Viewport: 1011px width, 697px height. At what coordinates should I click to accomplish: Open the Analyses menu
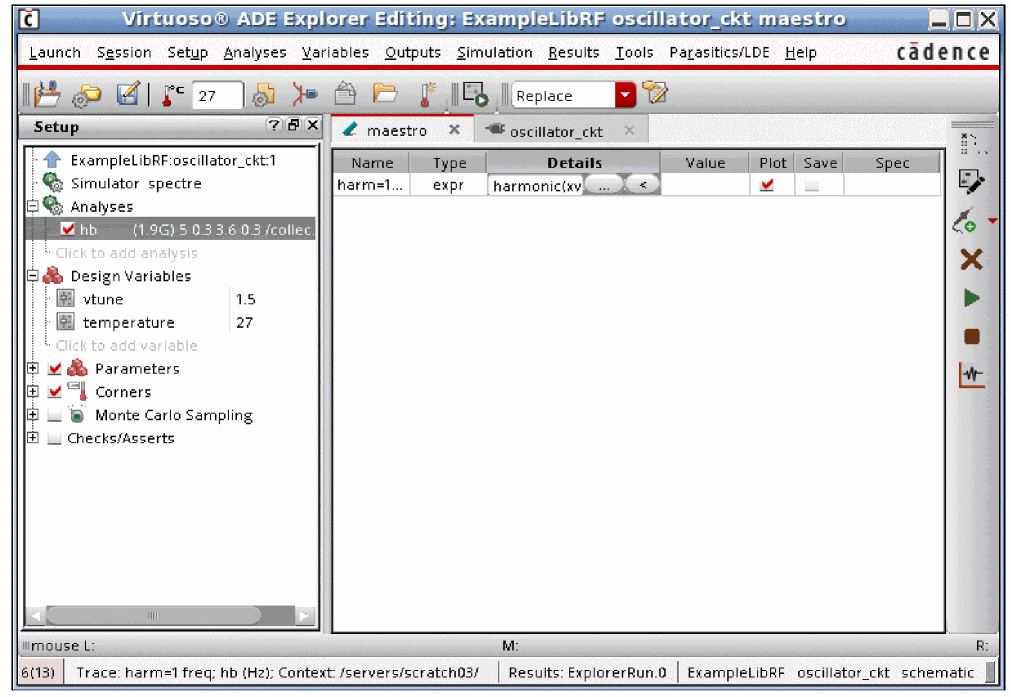pyautogui.click(x=255, y=52)
